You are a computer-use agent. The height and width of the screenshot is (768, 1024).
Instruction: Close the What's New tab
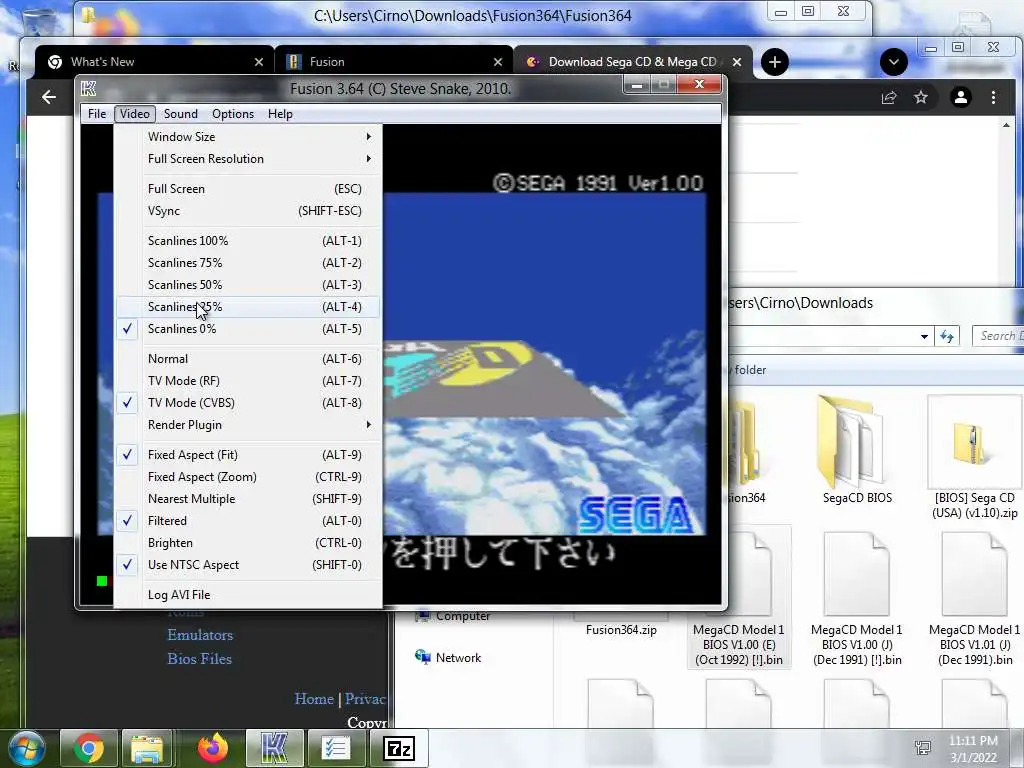pos(259,62)
